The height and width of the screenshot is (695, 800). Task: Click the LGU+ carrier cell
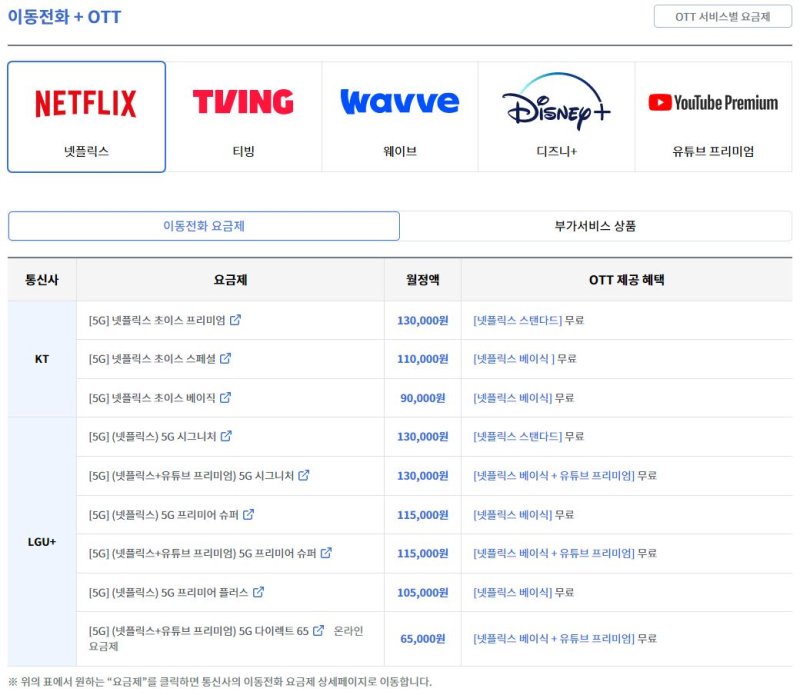pos(42,541)
